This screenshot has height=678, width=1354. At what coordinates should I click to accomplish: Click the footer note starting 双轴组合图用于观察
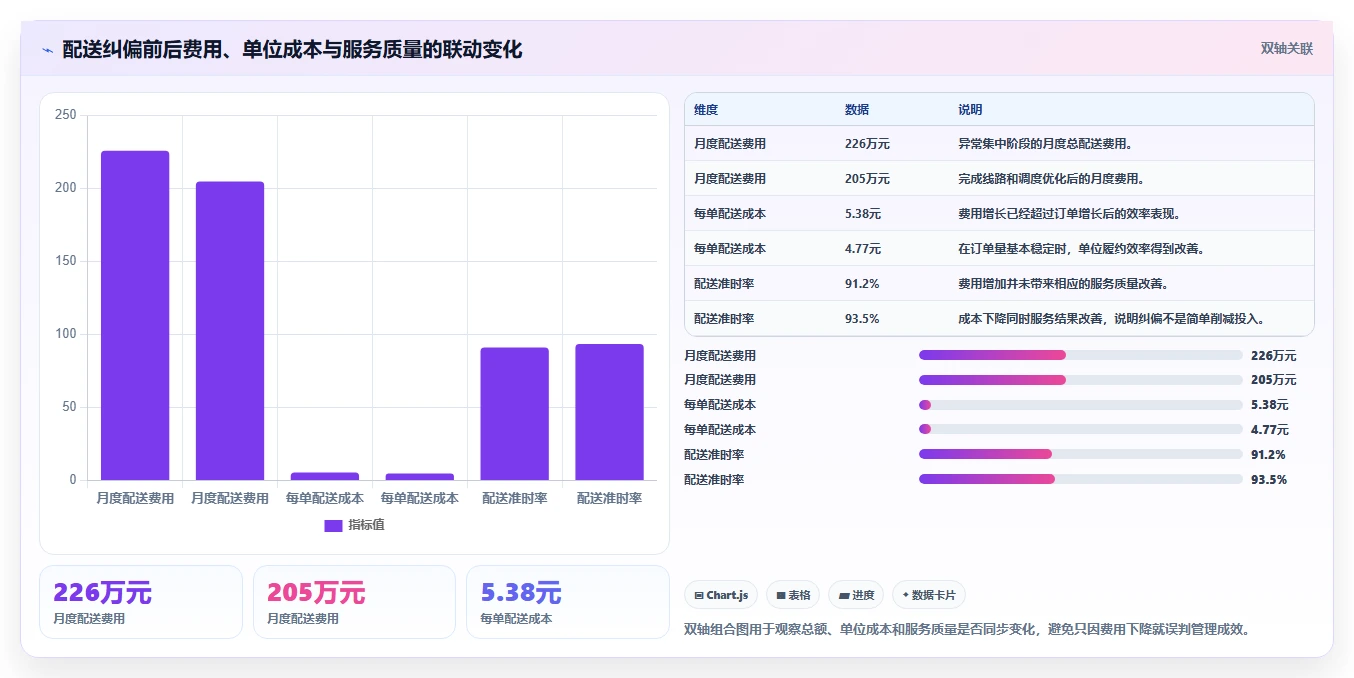[967, 629]
